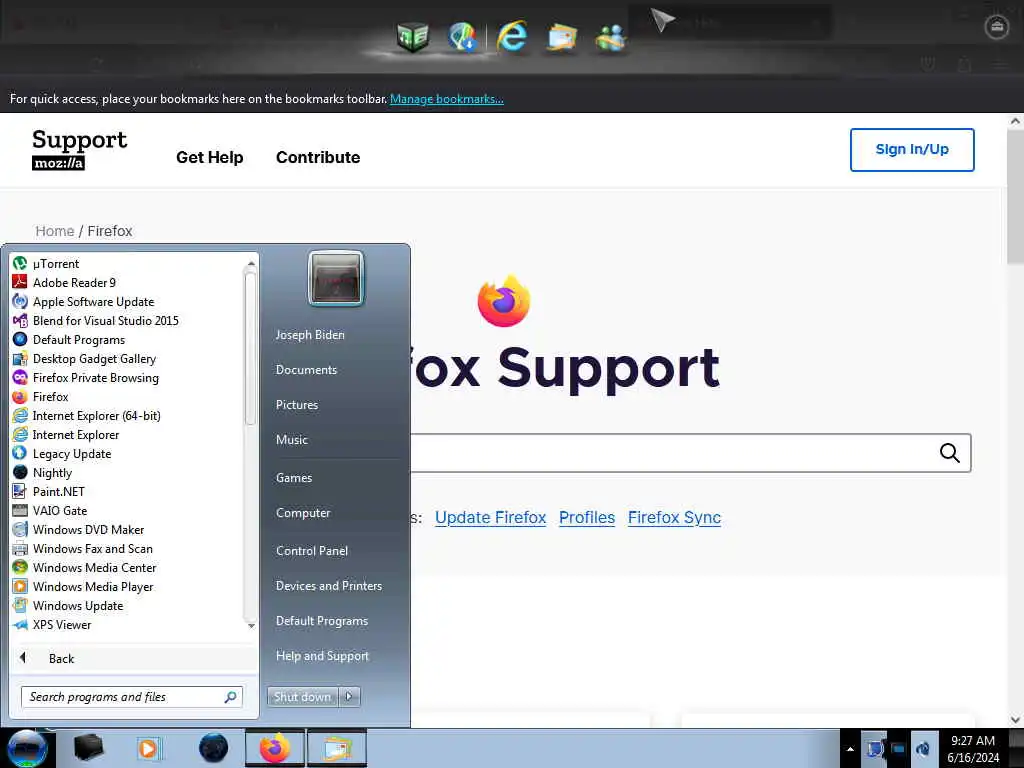Click the Shut down button

[302, 697]
